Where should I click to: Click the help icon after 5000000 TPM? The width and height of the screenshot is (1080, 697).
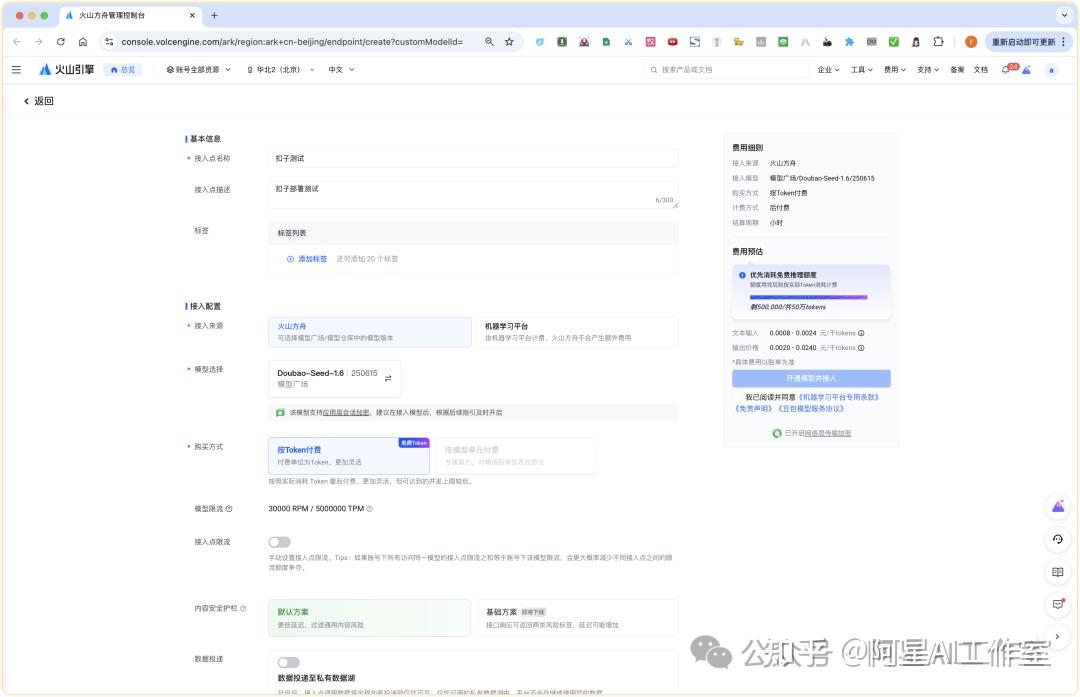click(x=369, y=509)
